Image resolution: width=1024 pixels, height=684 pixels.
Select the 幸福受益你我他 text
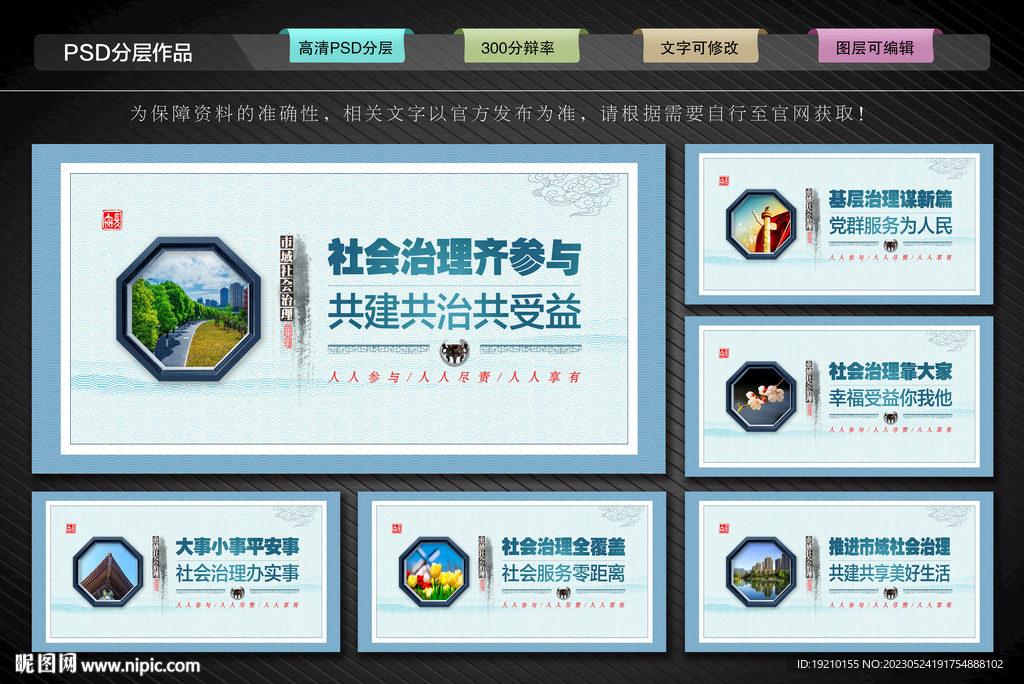(890, 399)
